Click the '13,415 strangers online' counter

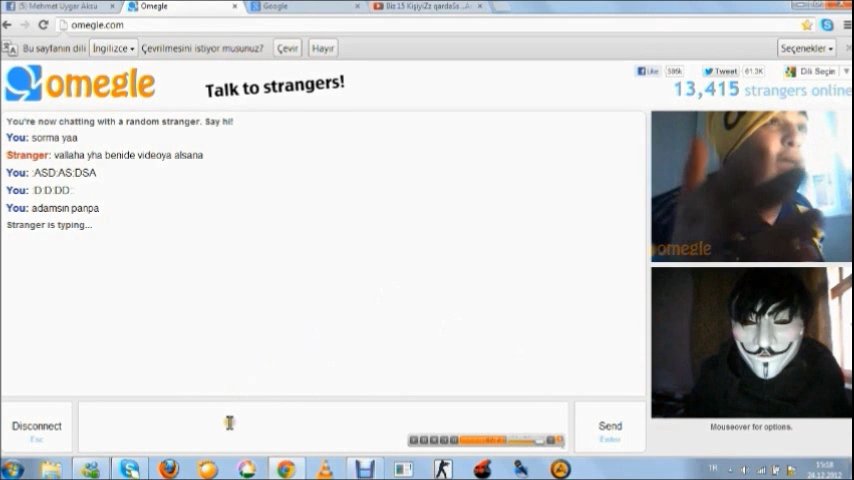762,89
